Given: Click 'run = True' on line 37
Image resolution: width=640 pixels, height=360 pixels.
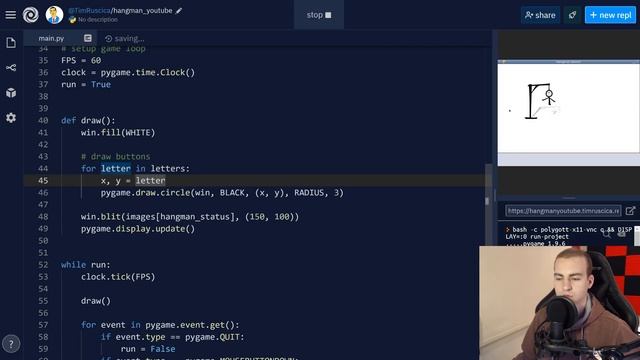Looking at the screenshot, I should click(86, 84).
